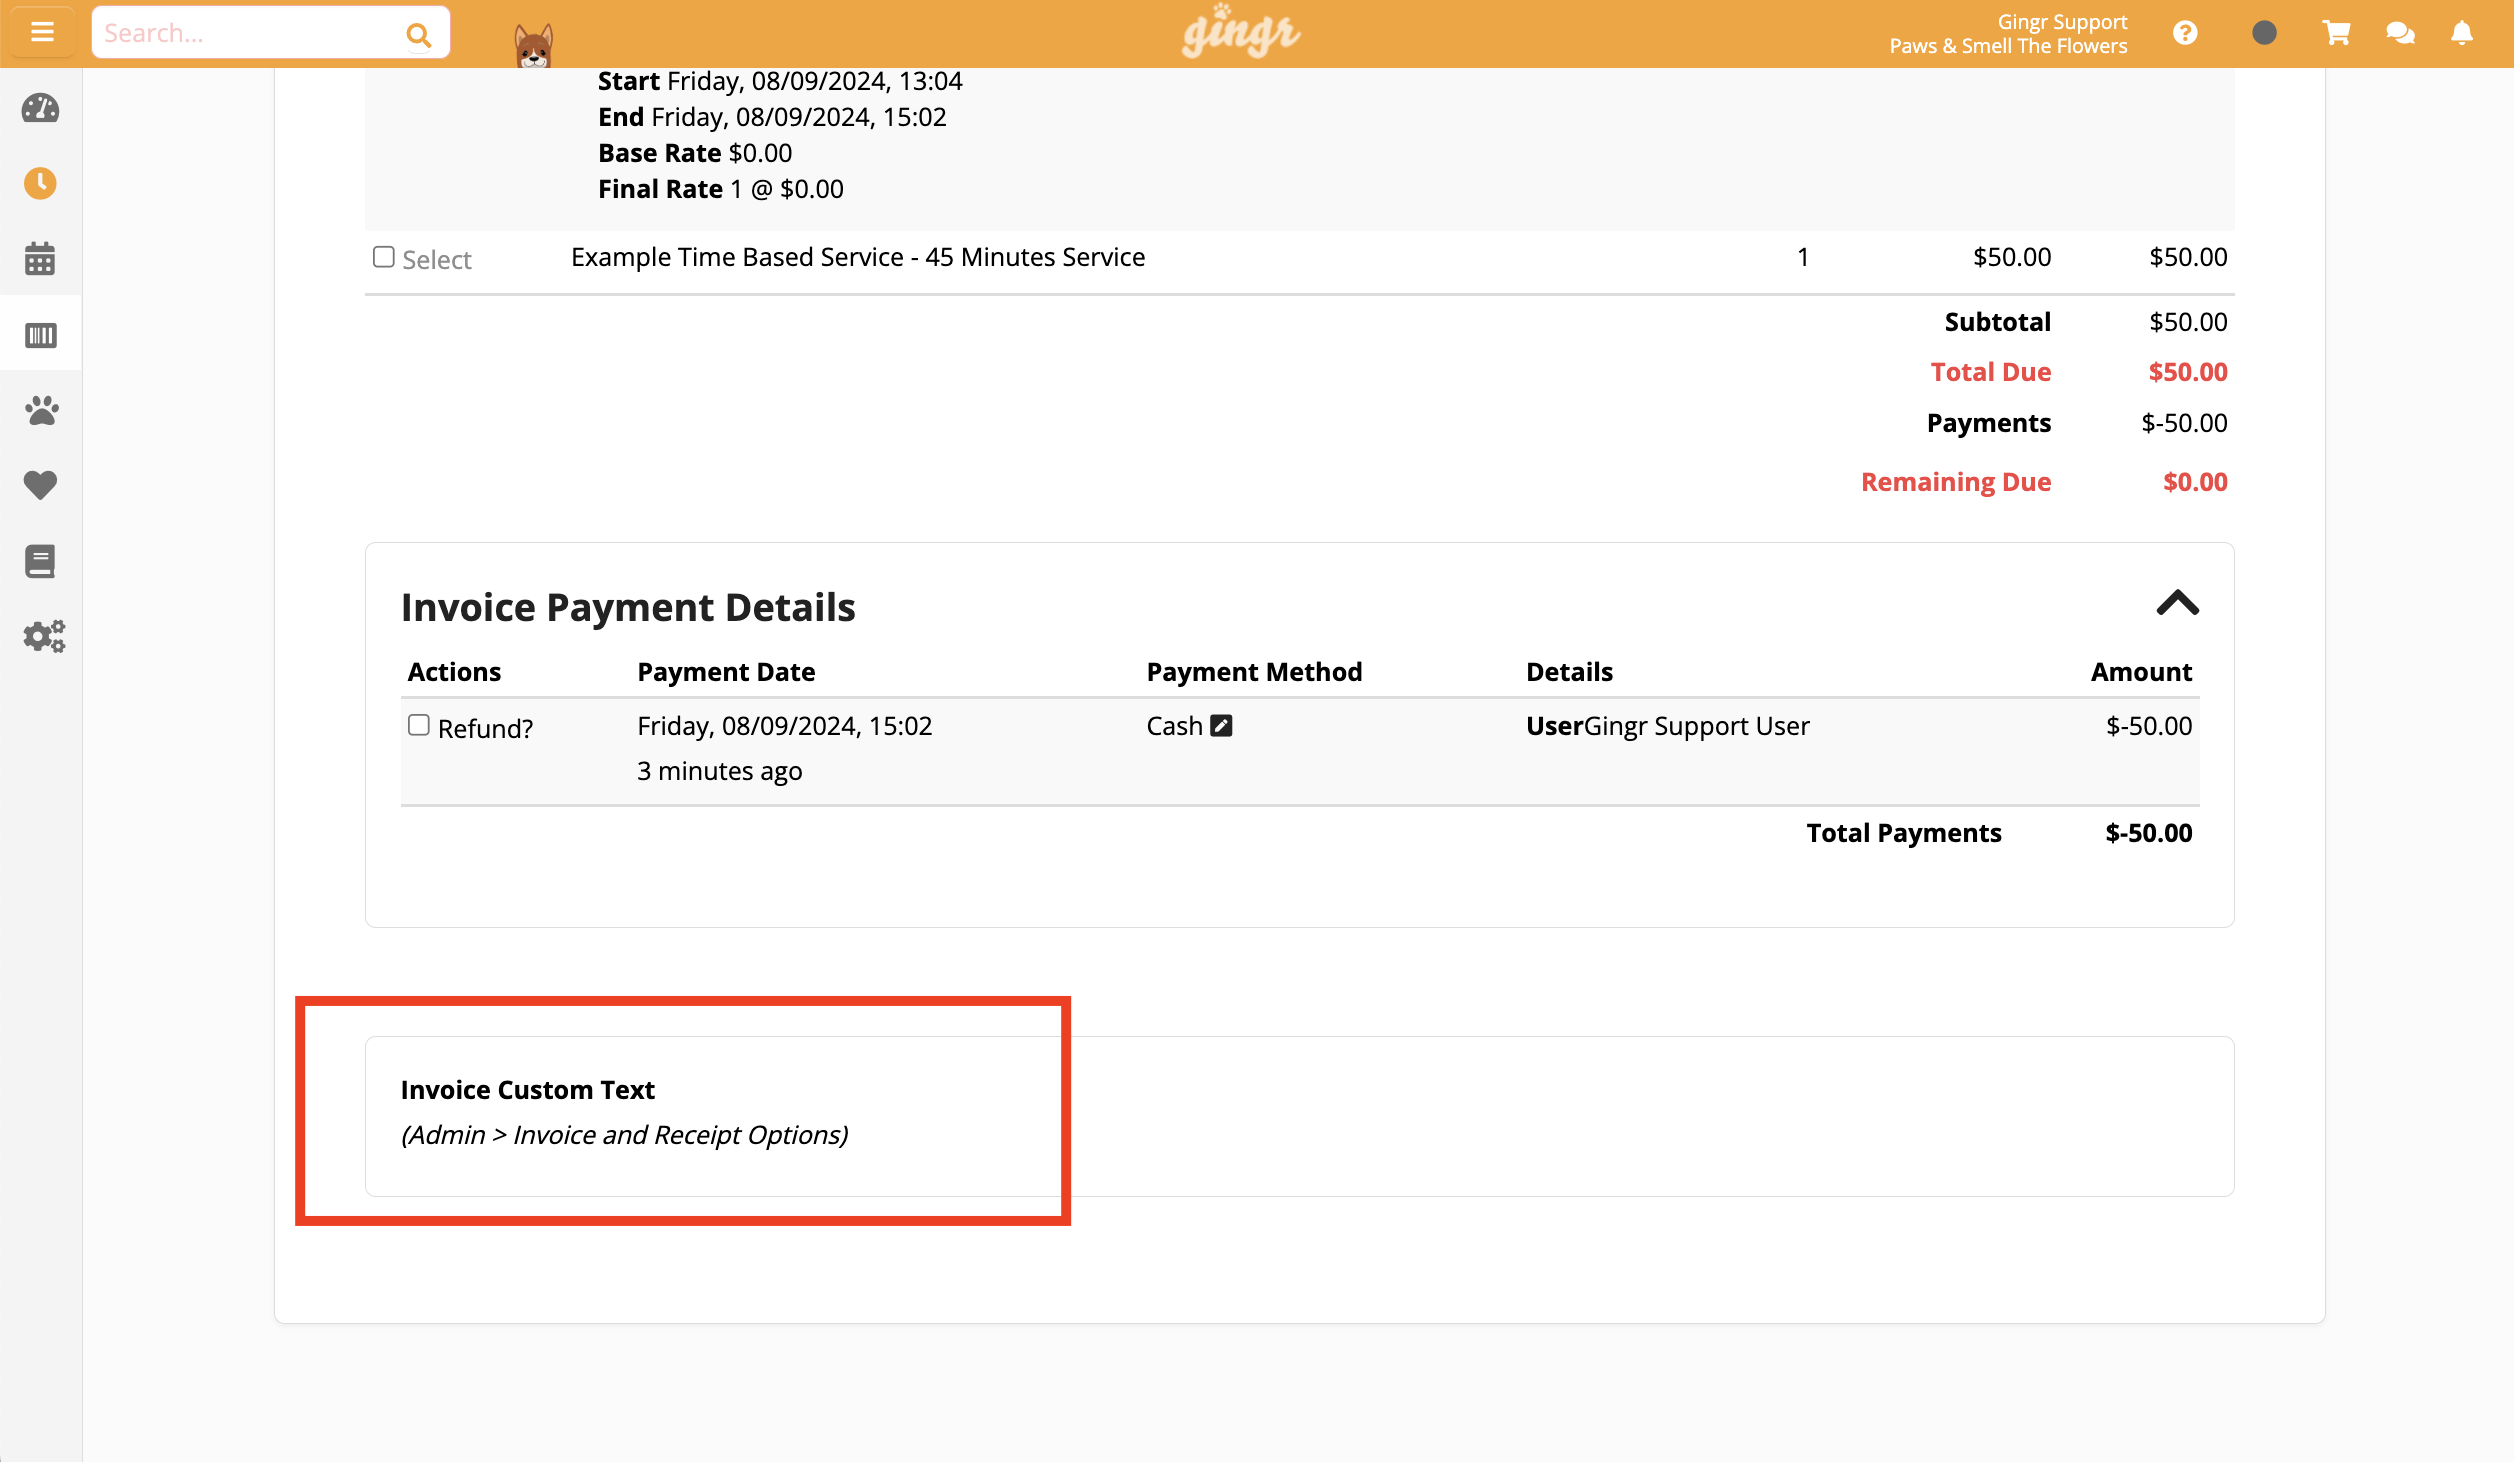Click the Base Rate $0.00 line
Image resolution: width=2514 pixels, height=1462 pixels.
pos(695,153)
